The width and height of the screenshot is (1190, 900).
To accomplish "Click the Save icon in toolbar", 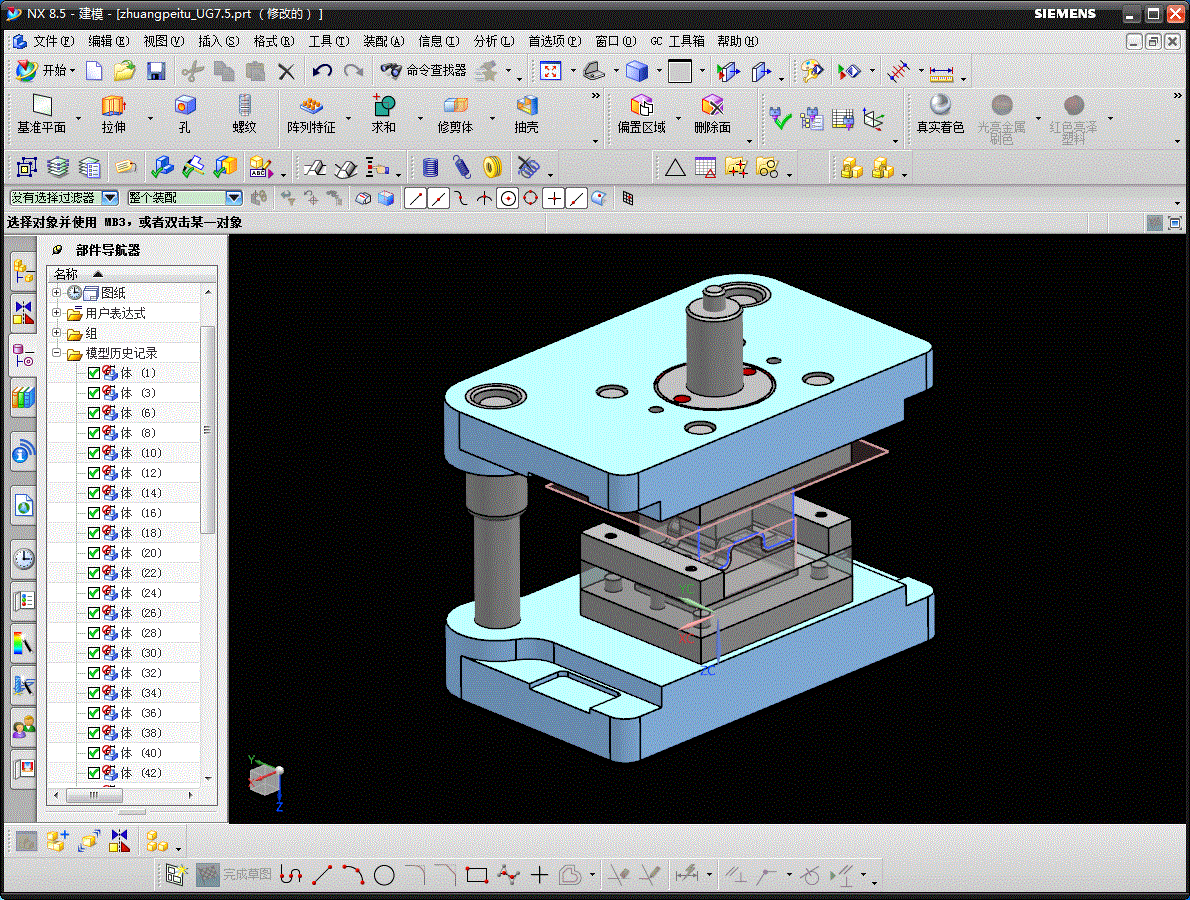I will pyautogui.click(x=156, y=71).
